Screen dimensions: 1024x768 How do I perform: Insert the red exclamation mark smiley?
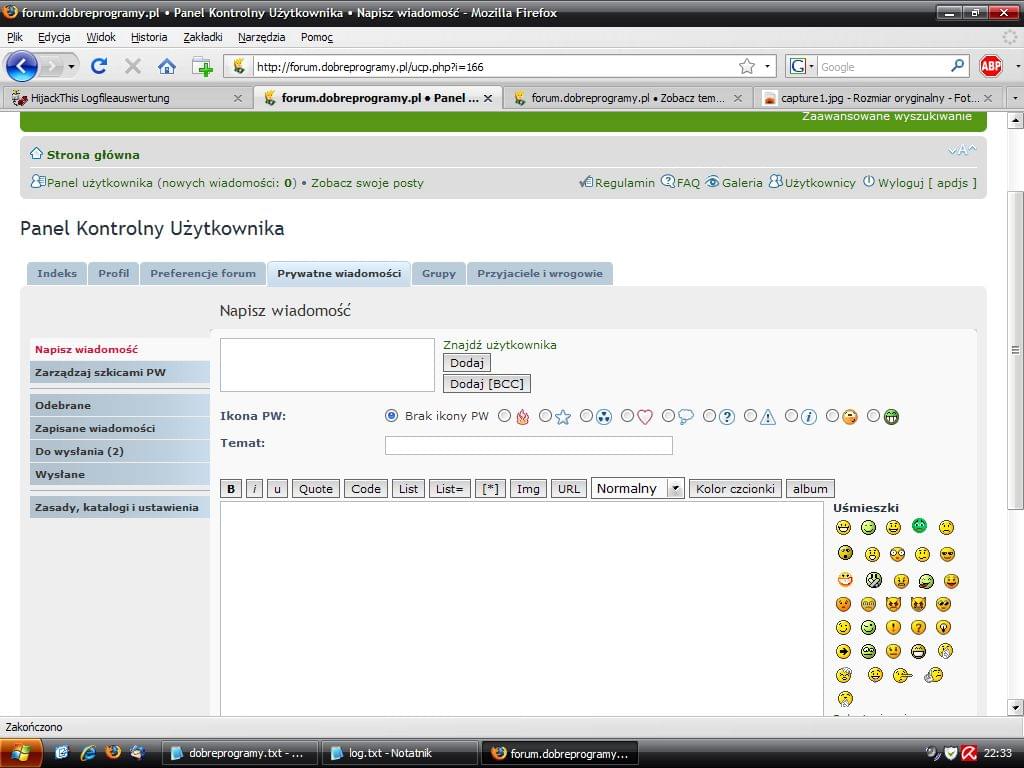click(893, 628)
